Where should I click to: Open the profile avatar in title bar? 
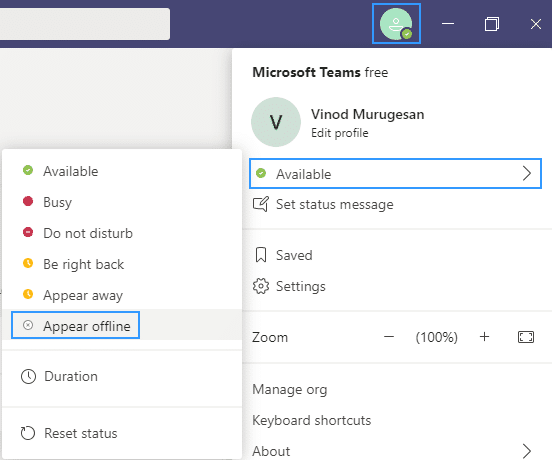point(396,24)
